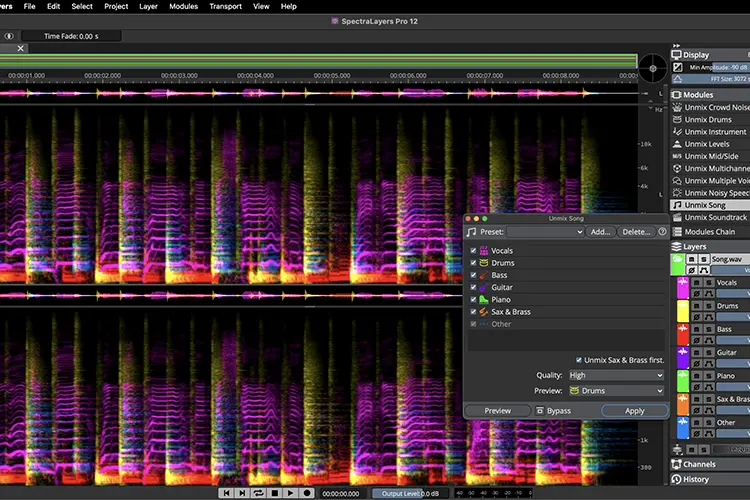Open the Select menu
This screenshot has width=750, height=500.
click(82, 6)
